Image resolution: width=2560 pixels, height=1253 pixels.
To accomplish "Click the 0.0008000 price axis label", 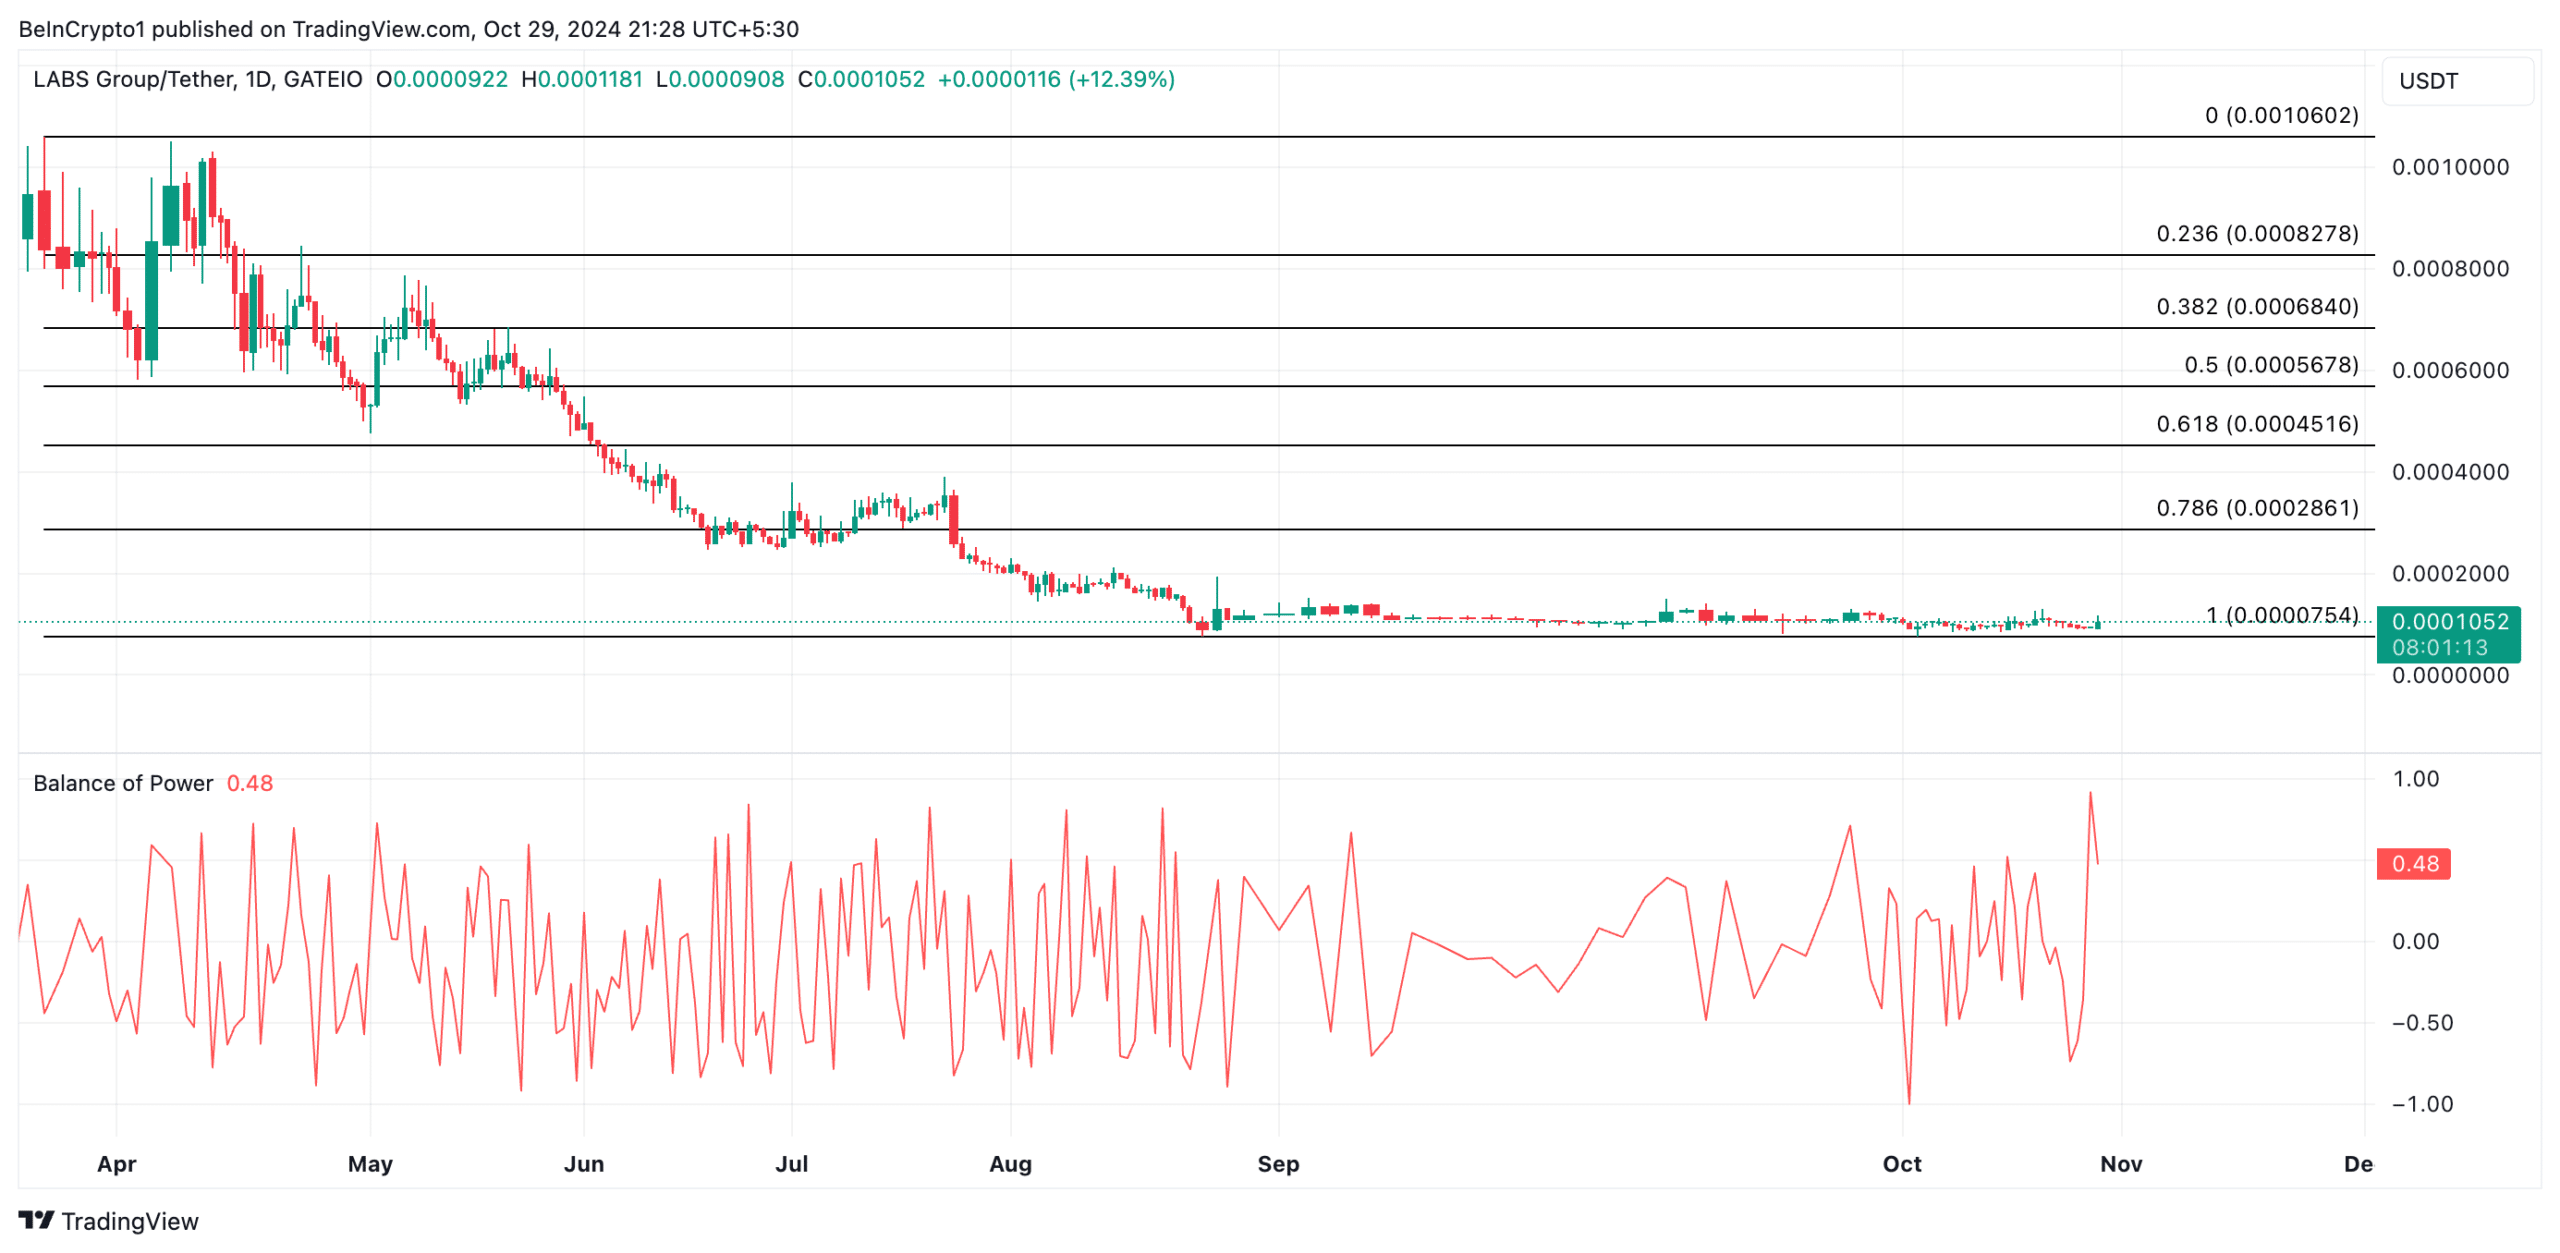I will click(x=2449, y=268).
